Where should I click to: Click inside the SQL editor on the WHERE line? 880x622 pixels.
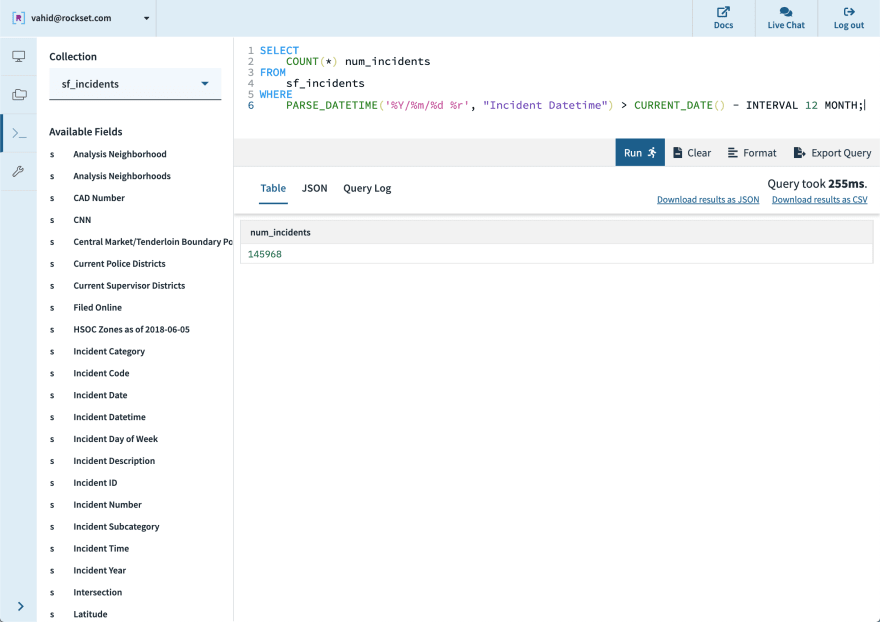pos(276,94)
